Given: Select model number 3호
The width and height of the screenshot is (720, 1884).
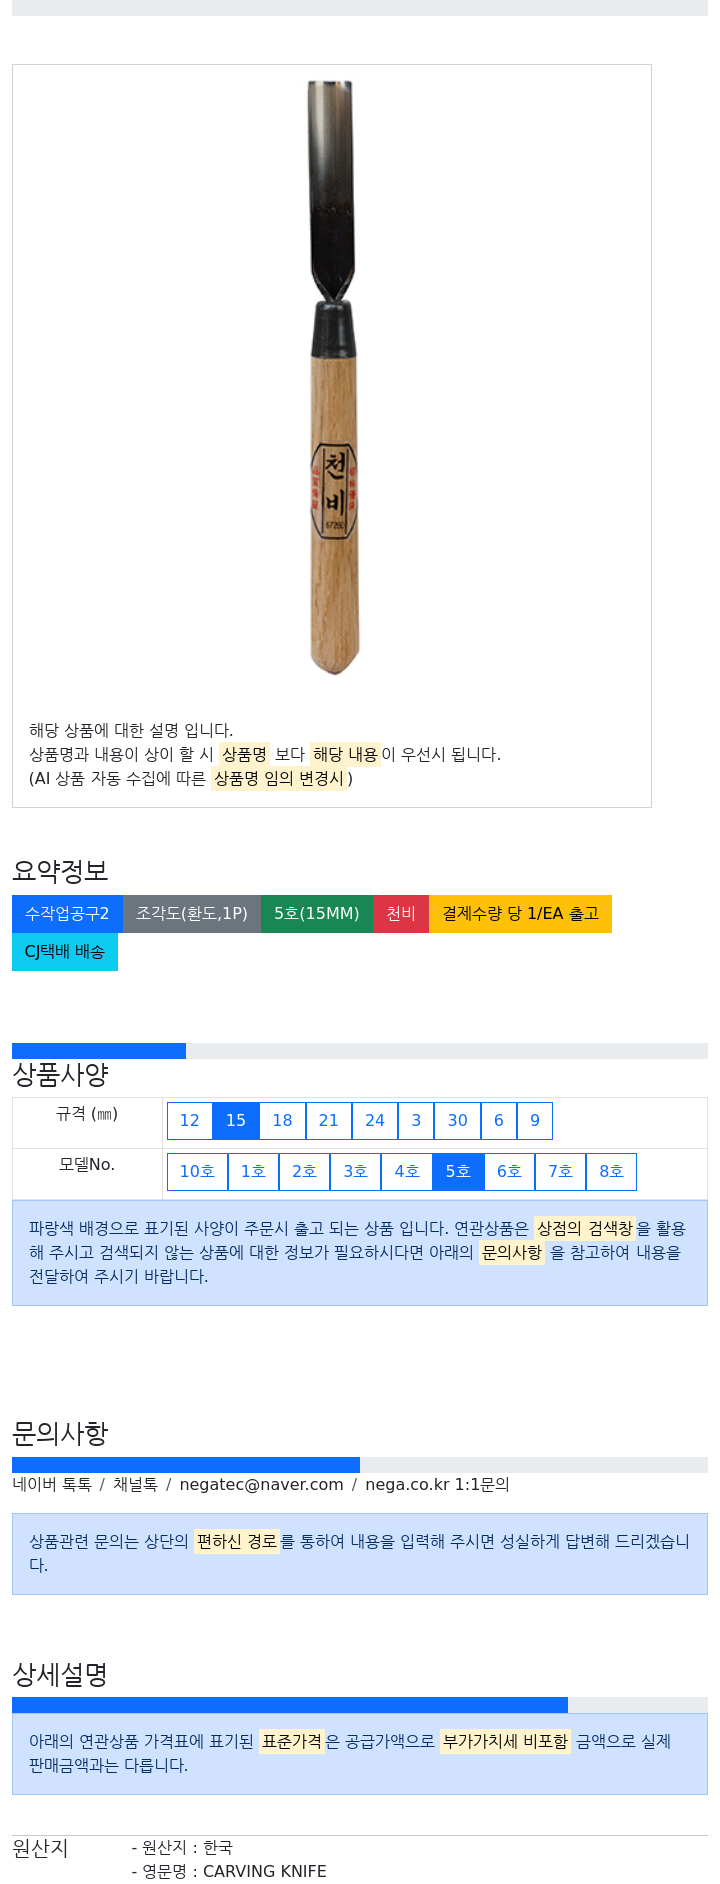Looking at the screenshot, I should pos(355,1172).
